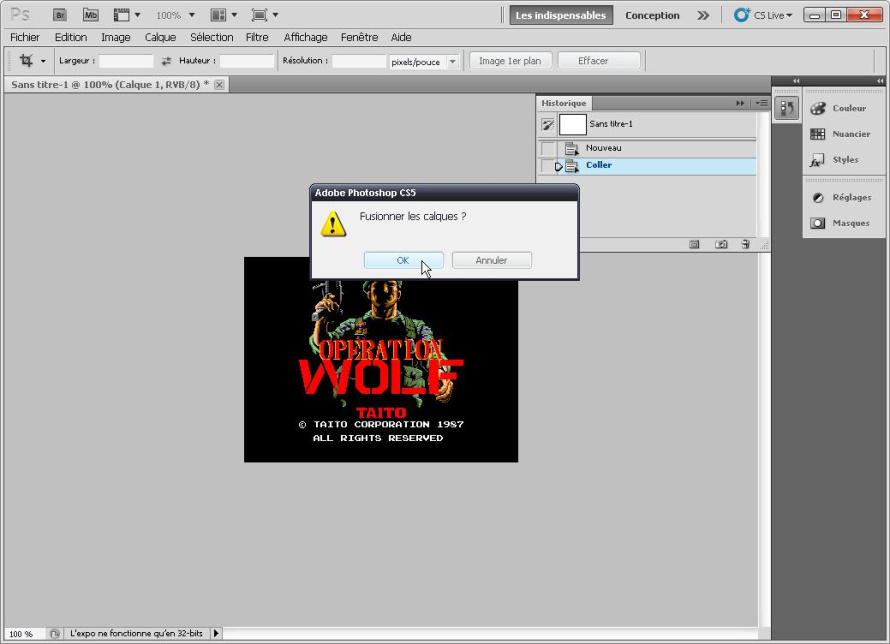Click the Image 1er plan button

click(x=510, y=61)
